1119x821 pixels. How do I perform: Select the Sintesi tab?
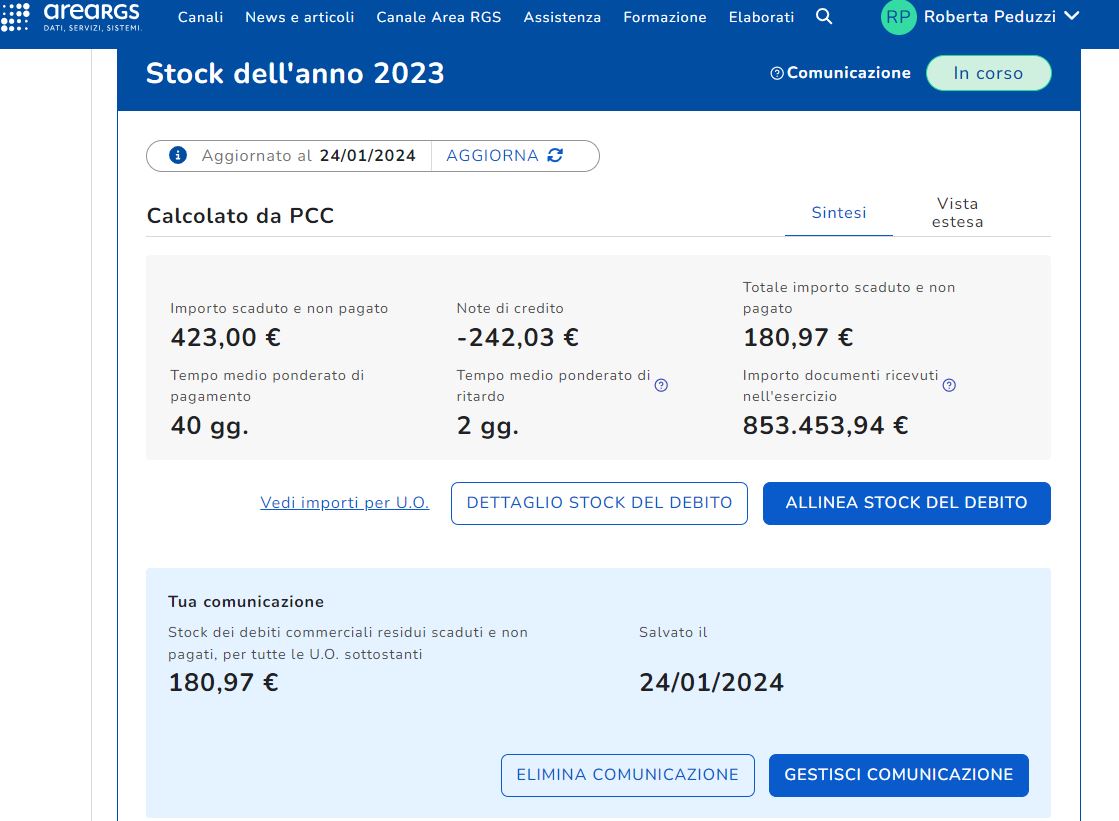[x=838, y=213]
